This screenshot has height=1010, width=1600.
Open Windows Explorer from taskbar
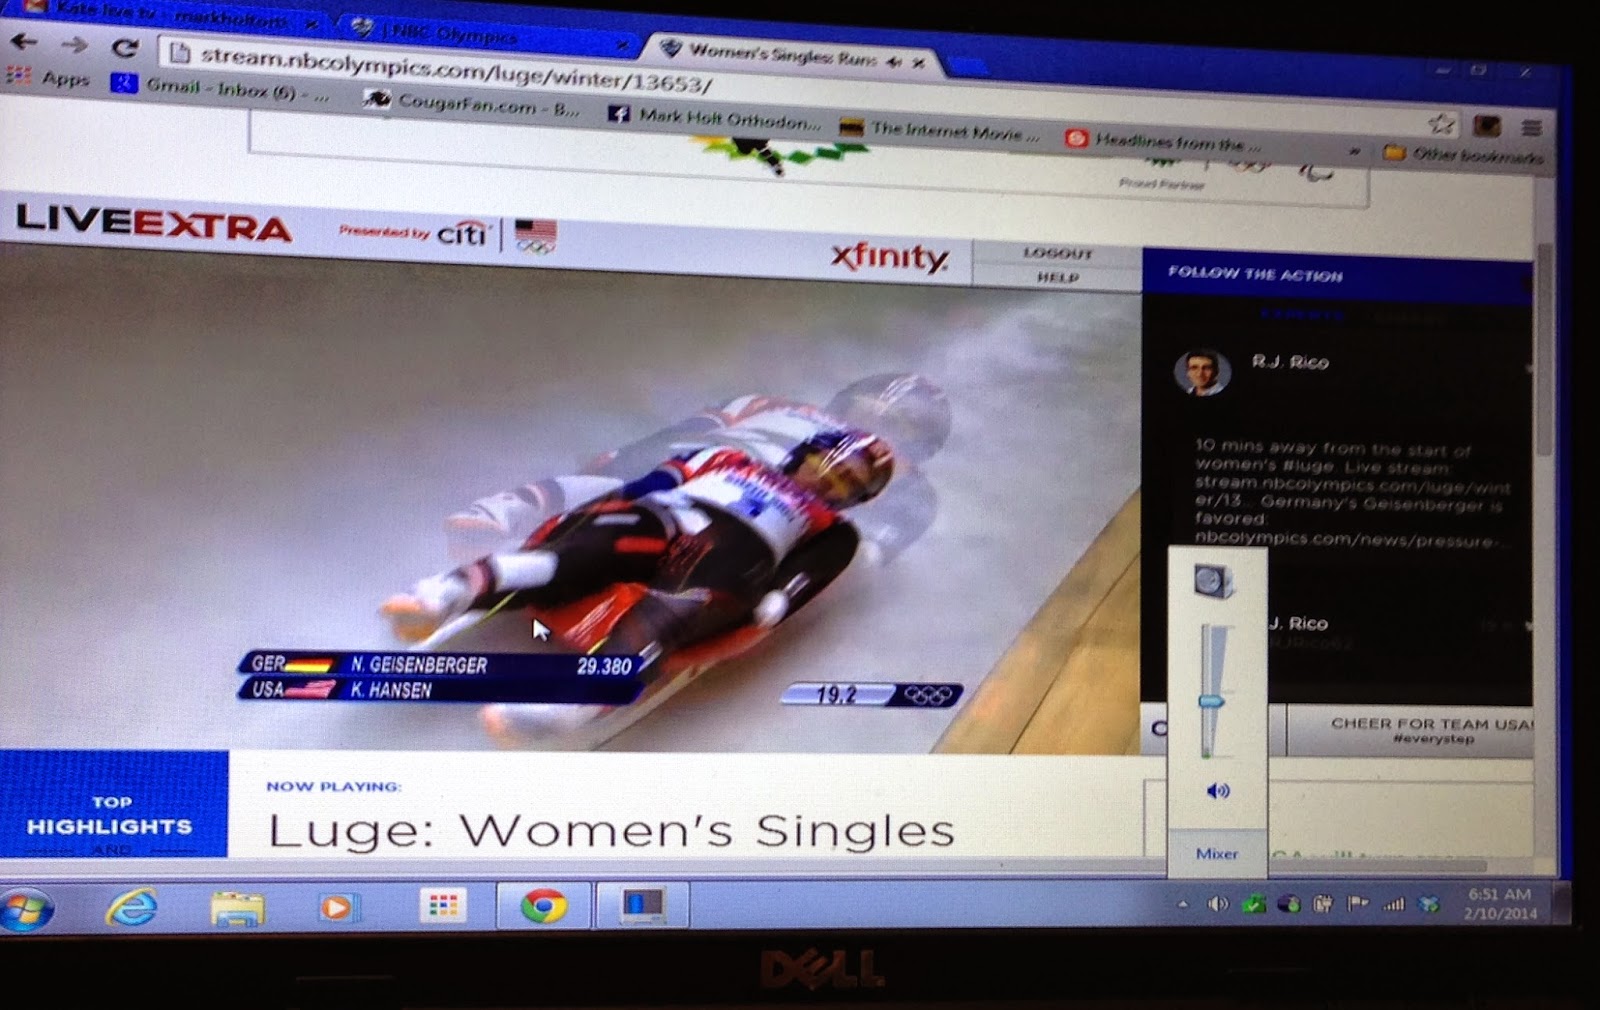(237, 908)
